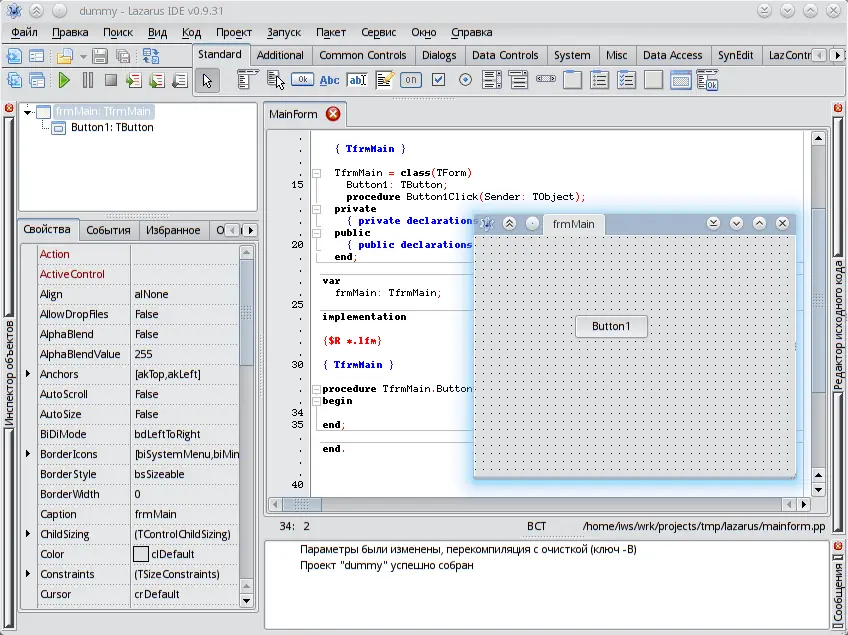The width and height of the screenshot is (848, 635).
Task: Pick the TRadioButton component in the palette
Action: [465, 80]
